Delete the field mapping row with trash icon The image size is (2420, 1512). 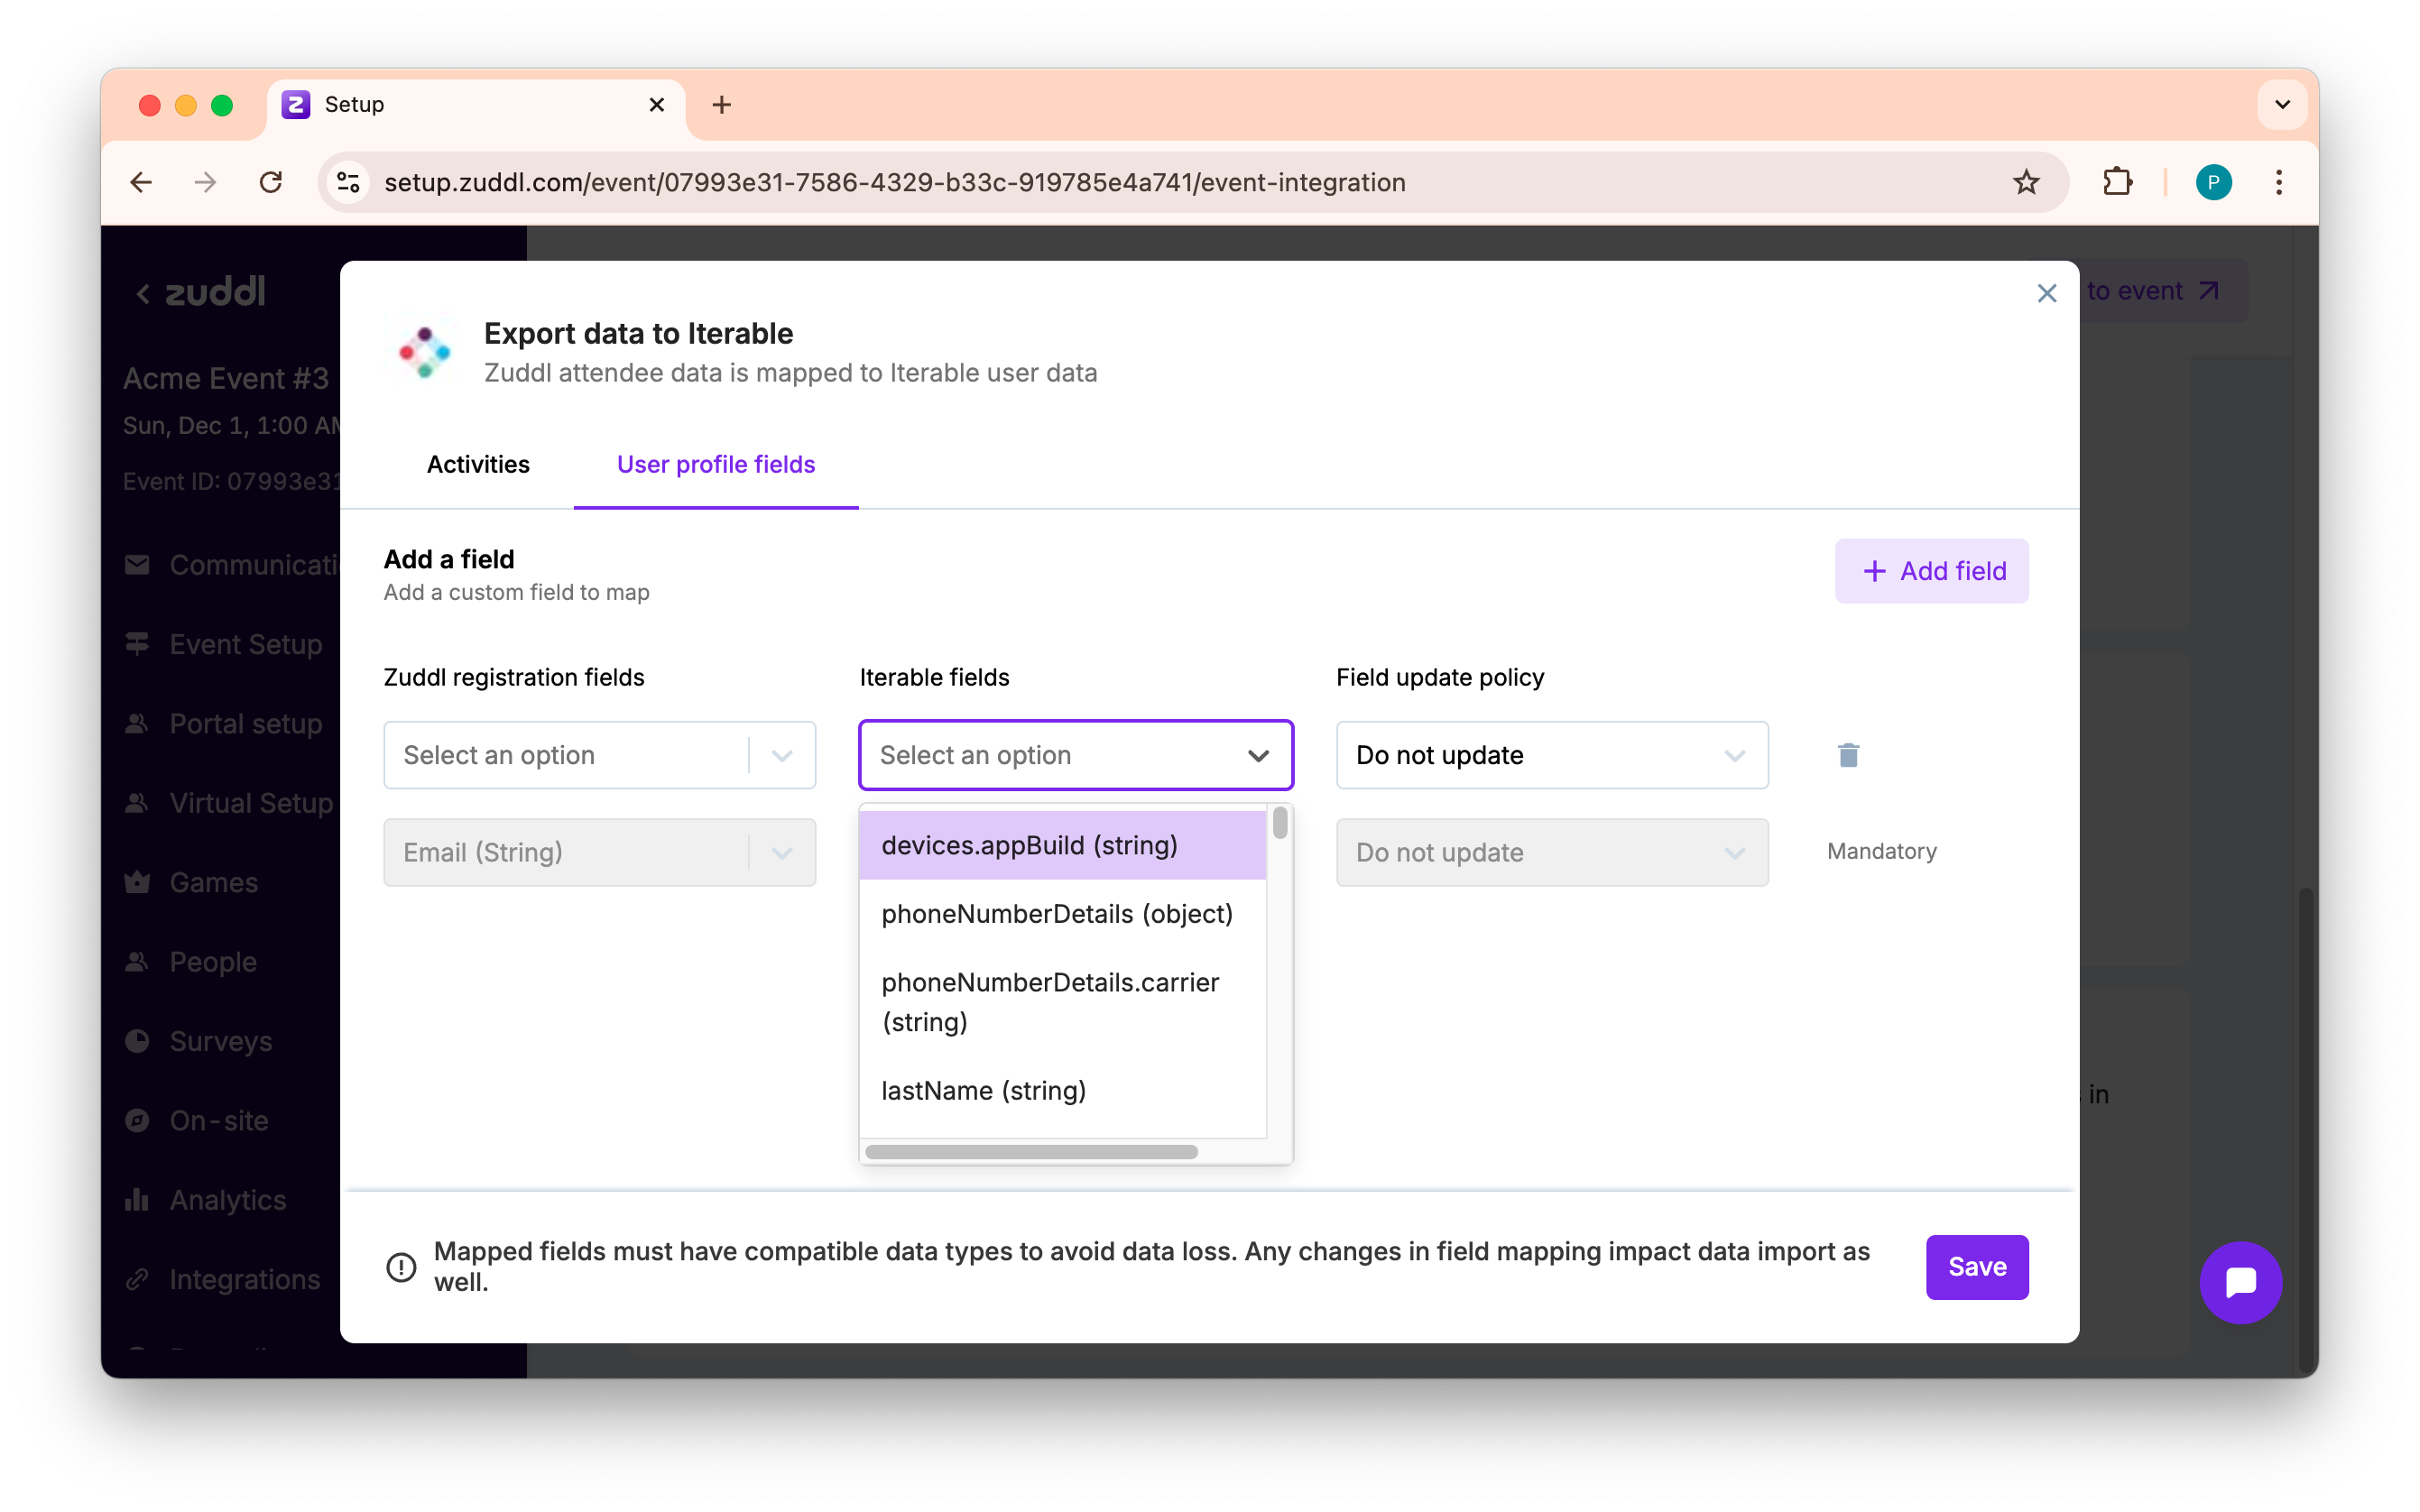[x=1848, y=755]
